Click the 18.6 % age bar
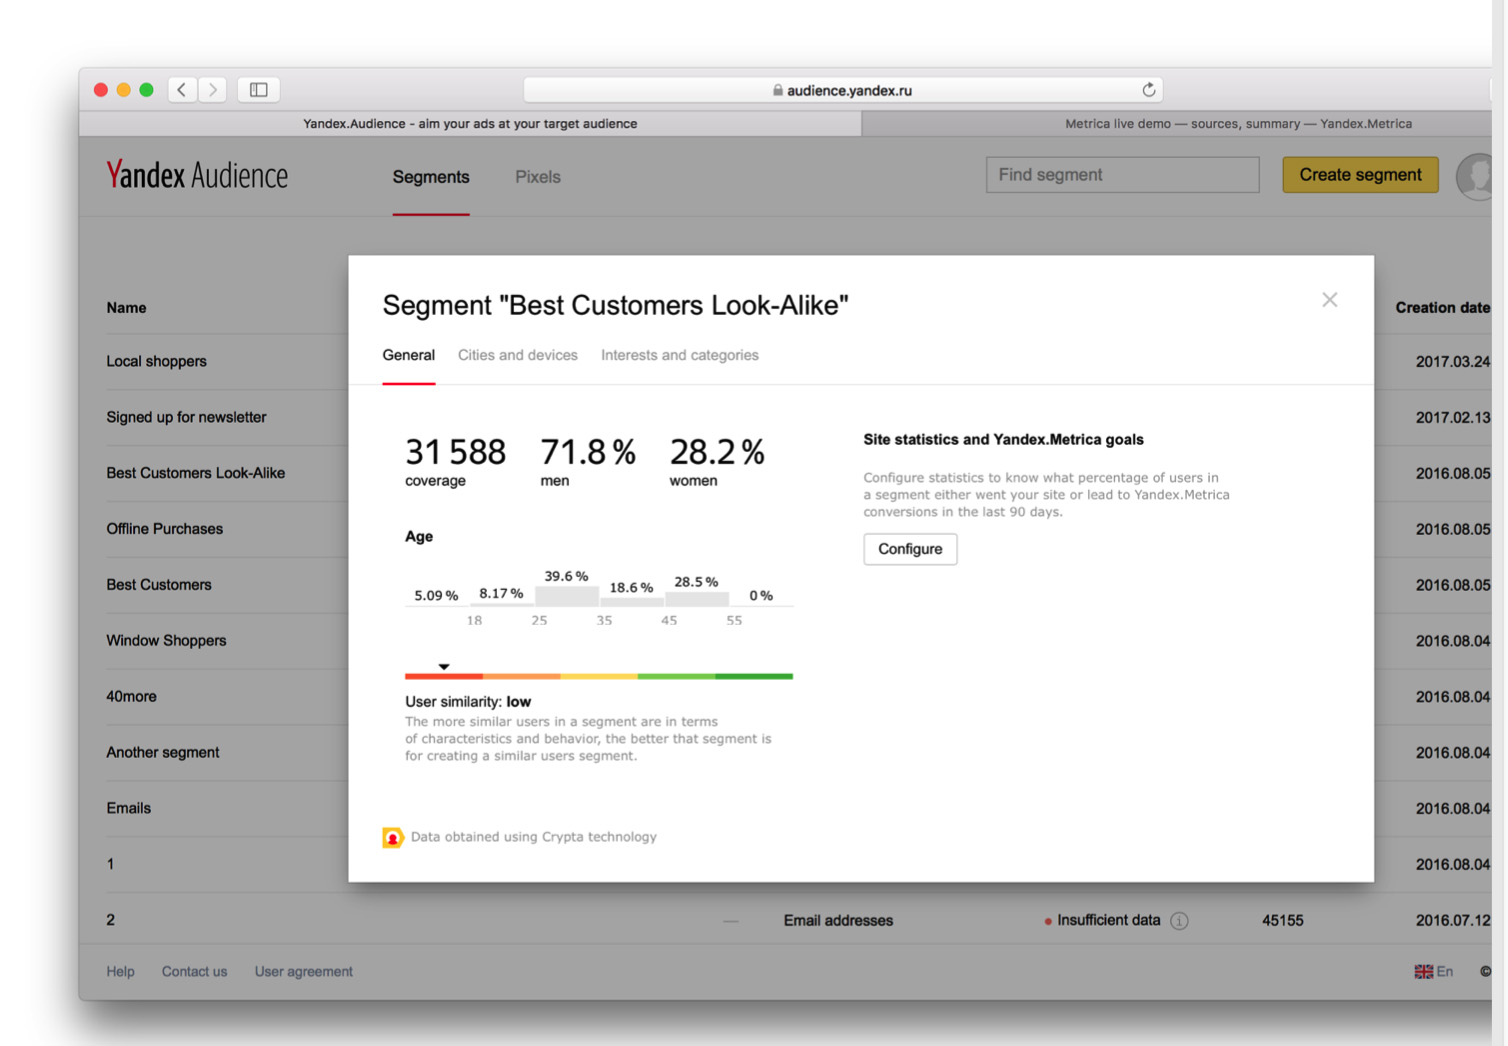Viewport: 1508px width, 1046px height. click(632, 601)
